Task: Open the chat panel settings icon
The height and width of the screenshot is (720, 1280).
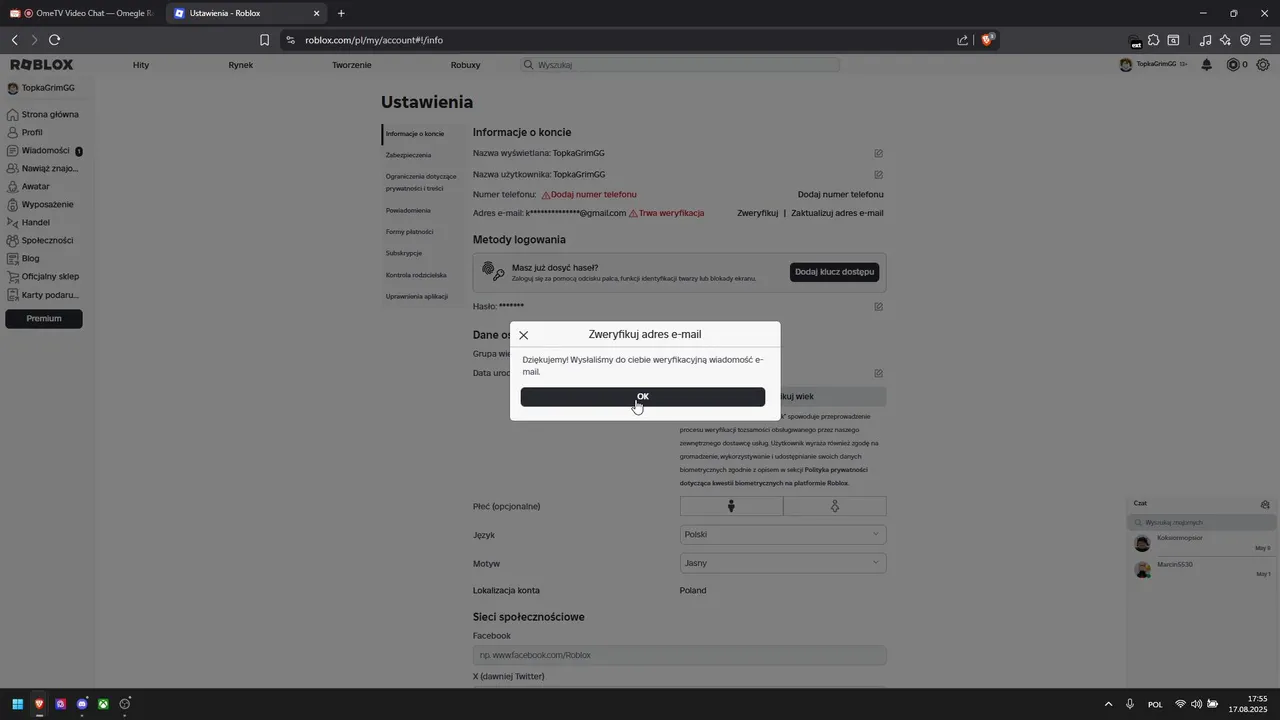Action: pyautogui.click(x=1265, y=504)
